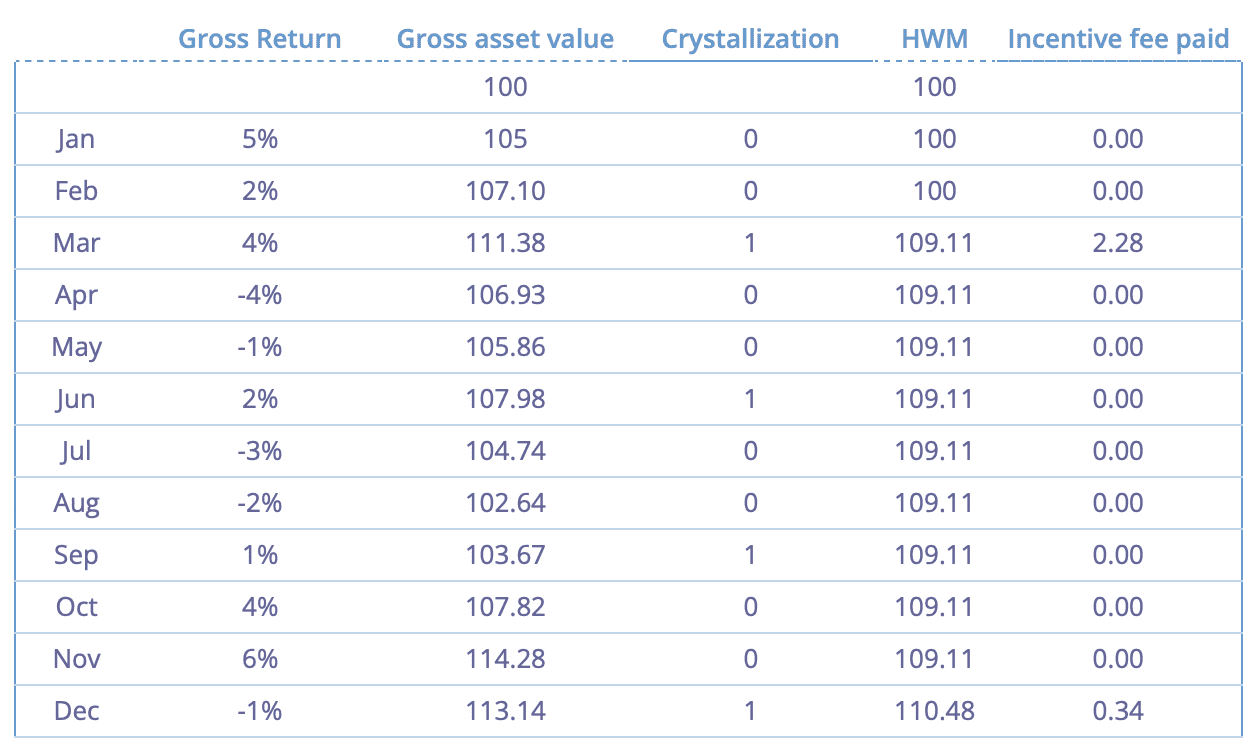Viewport: 1255px width, 752px height.
Task: Click the Gross asset value header
Action: (505, 39)
